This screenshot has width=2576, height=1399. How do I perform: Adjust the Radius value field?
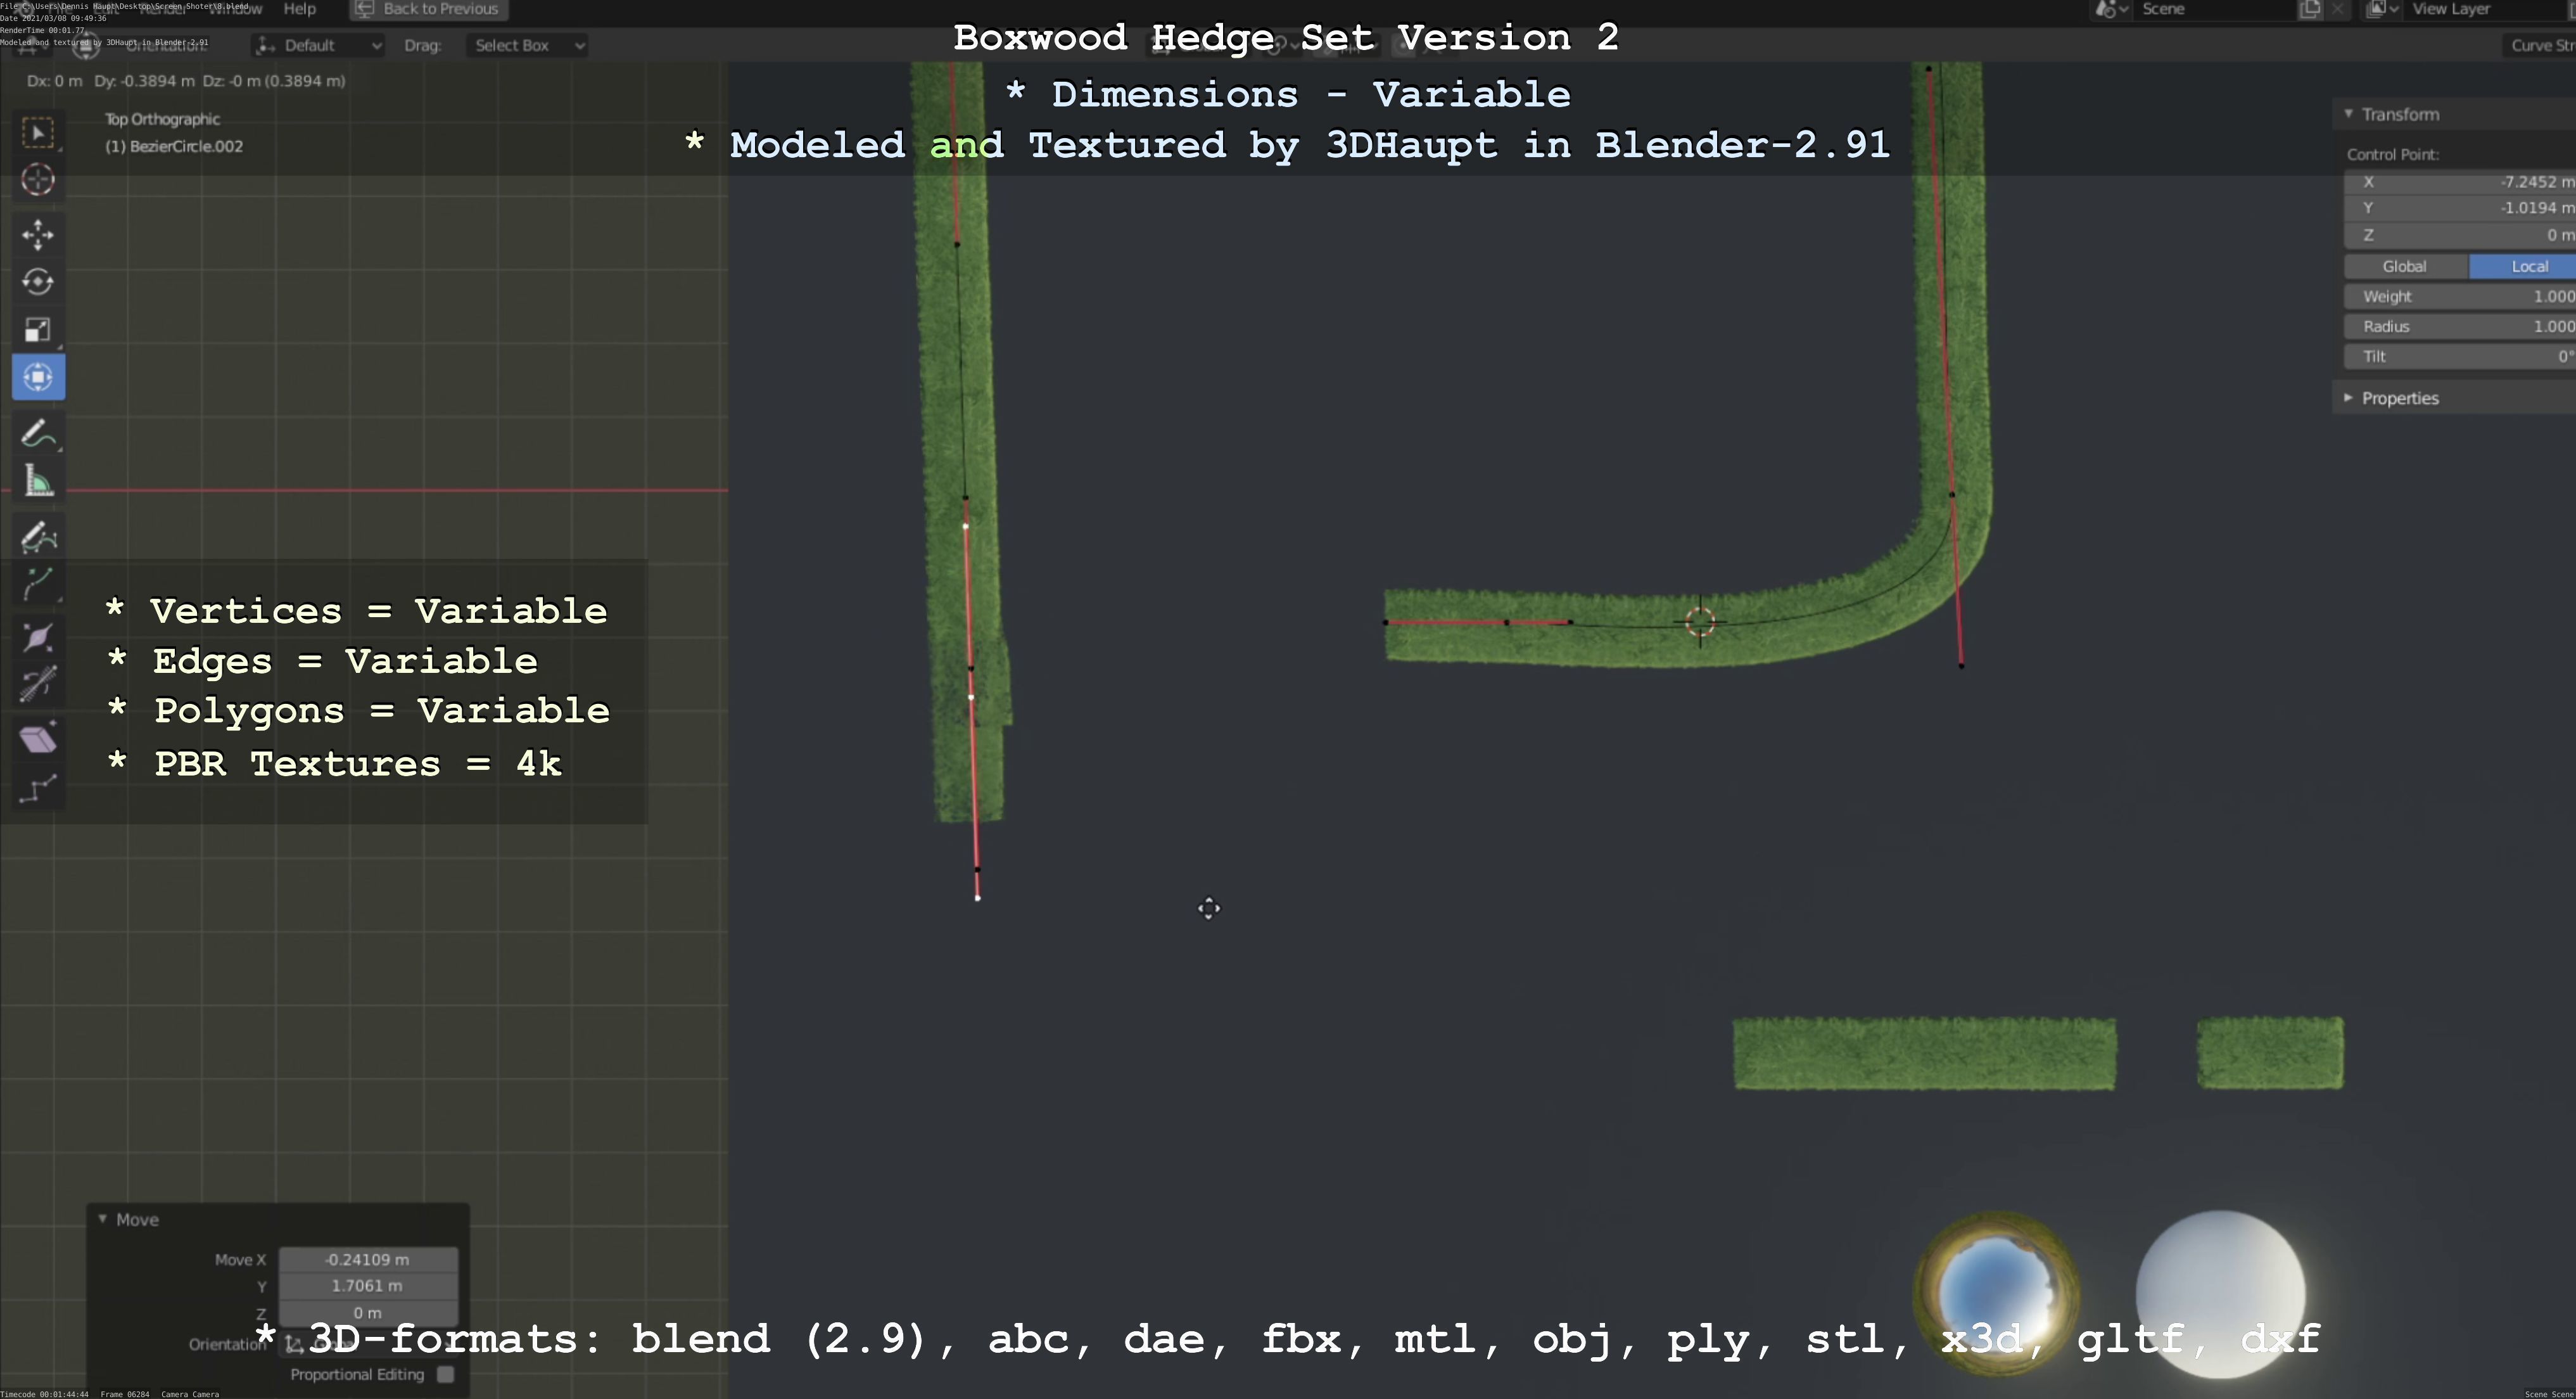pyautogui.click(x=2460, y=327)
